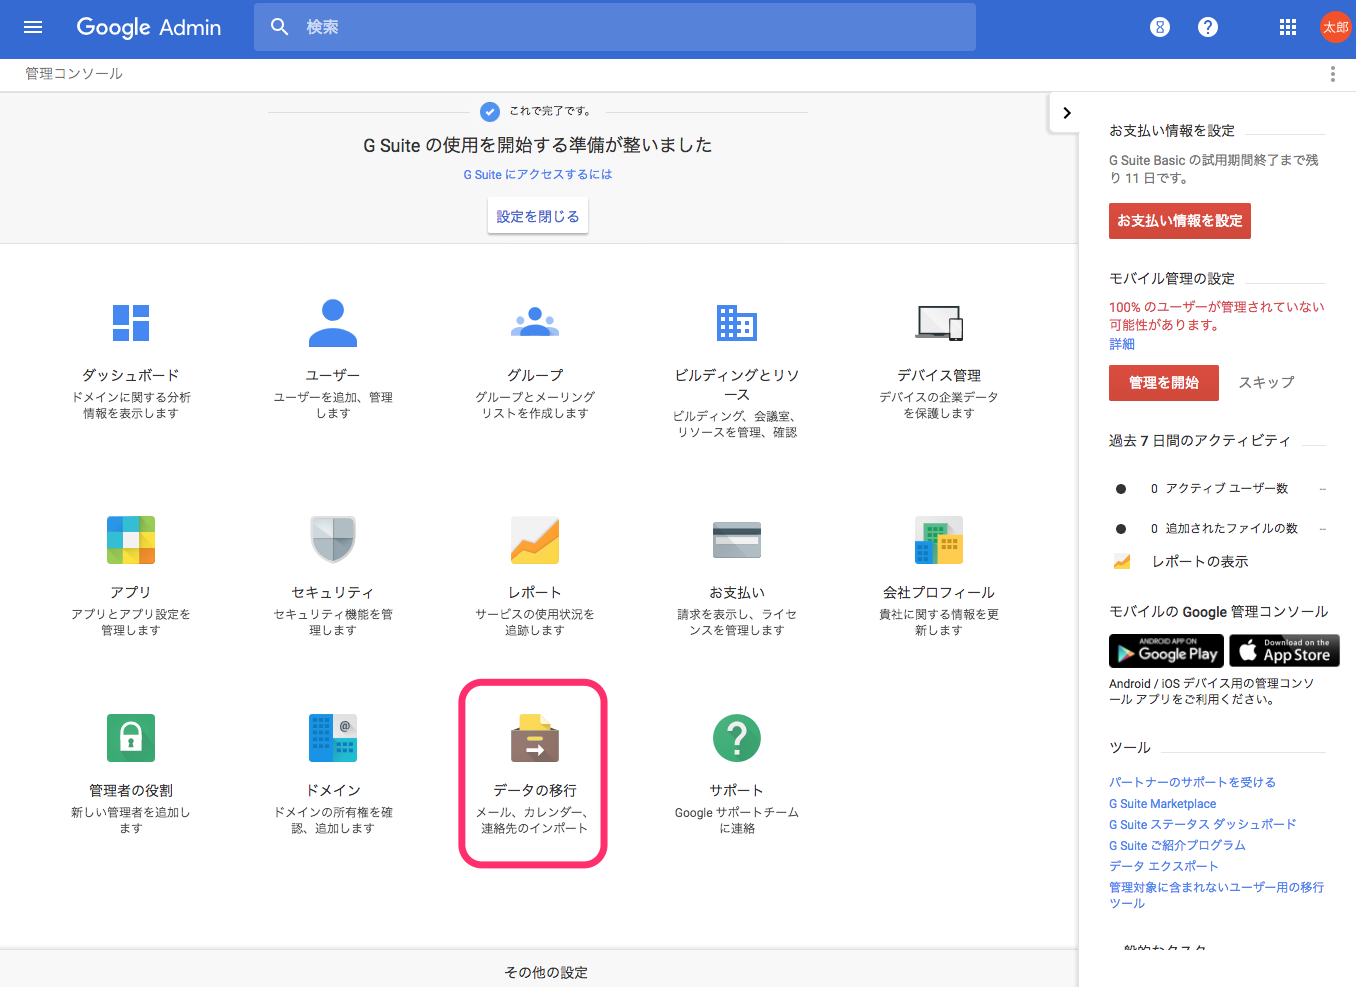This screenshot has height=987, width=1356.
Task: Click the Google Admin logo
Action: (149, 27)
